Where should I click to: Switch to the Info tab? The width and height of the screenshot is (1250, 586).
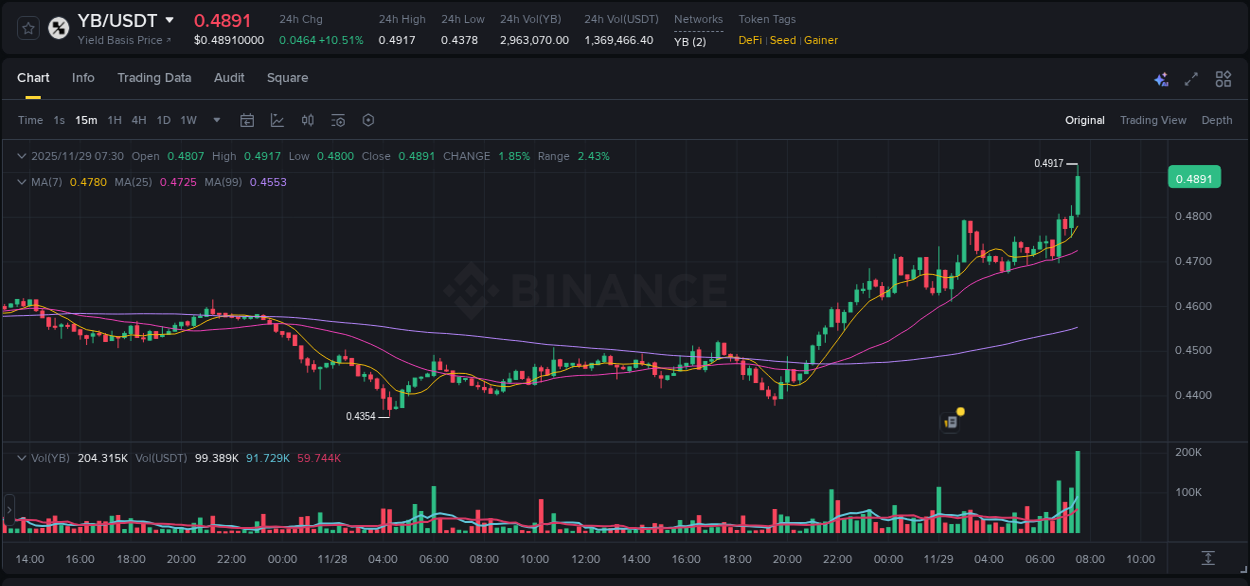(x=83, y=78)
